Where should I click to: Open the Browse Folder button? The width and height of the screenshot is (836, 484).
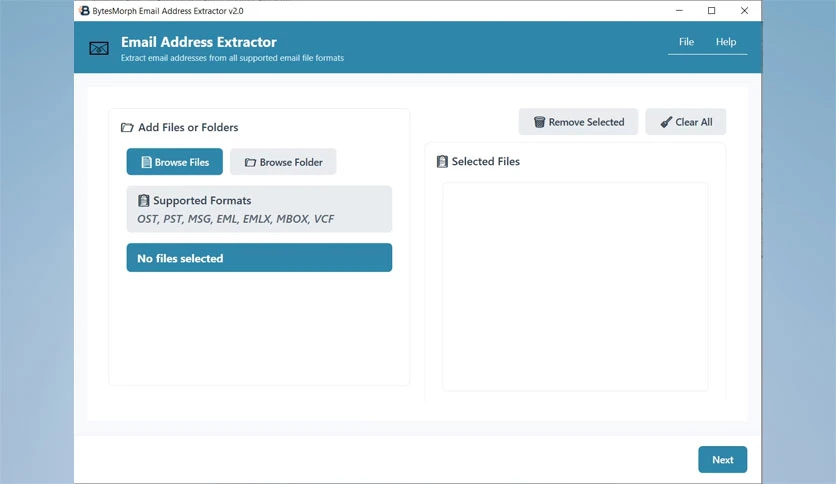pyautogui.click(x=283, y=162)
